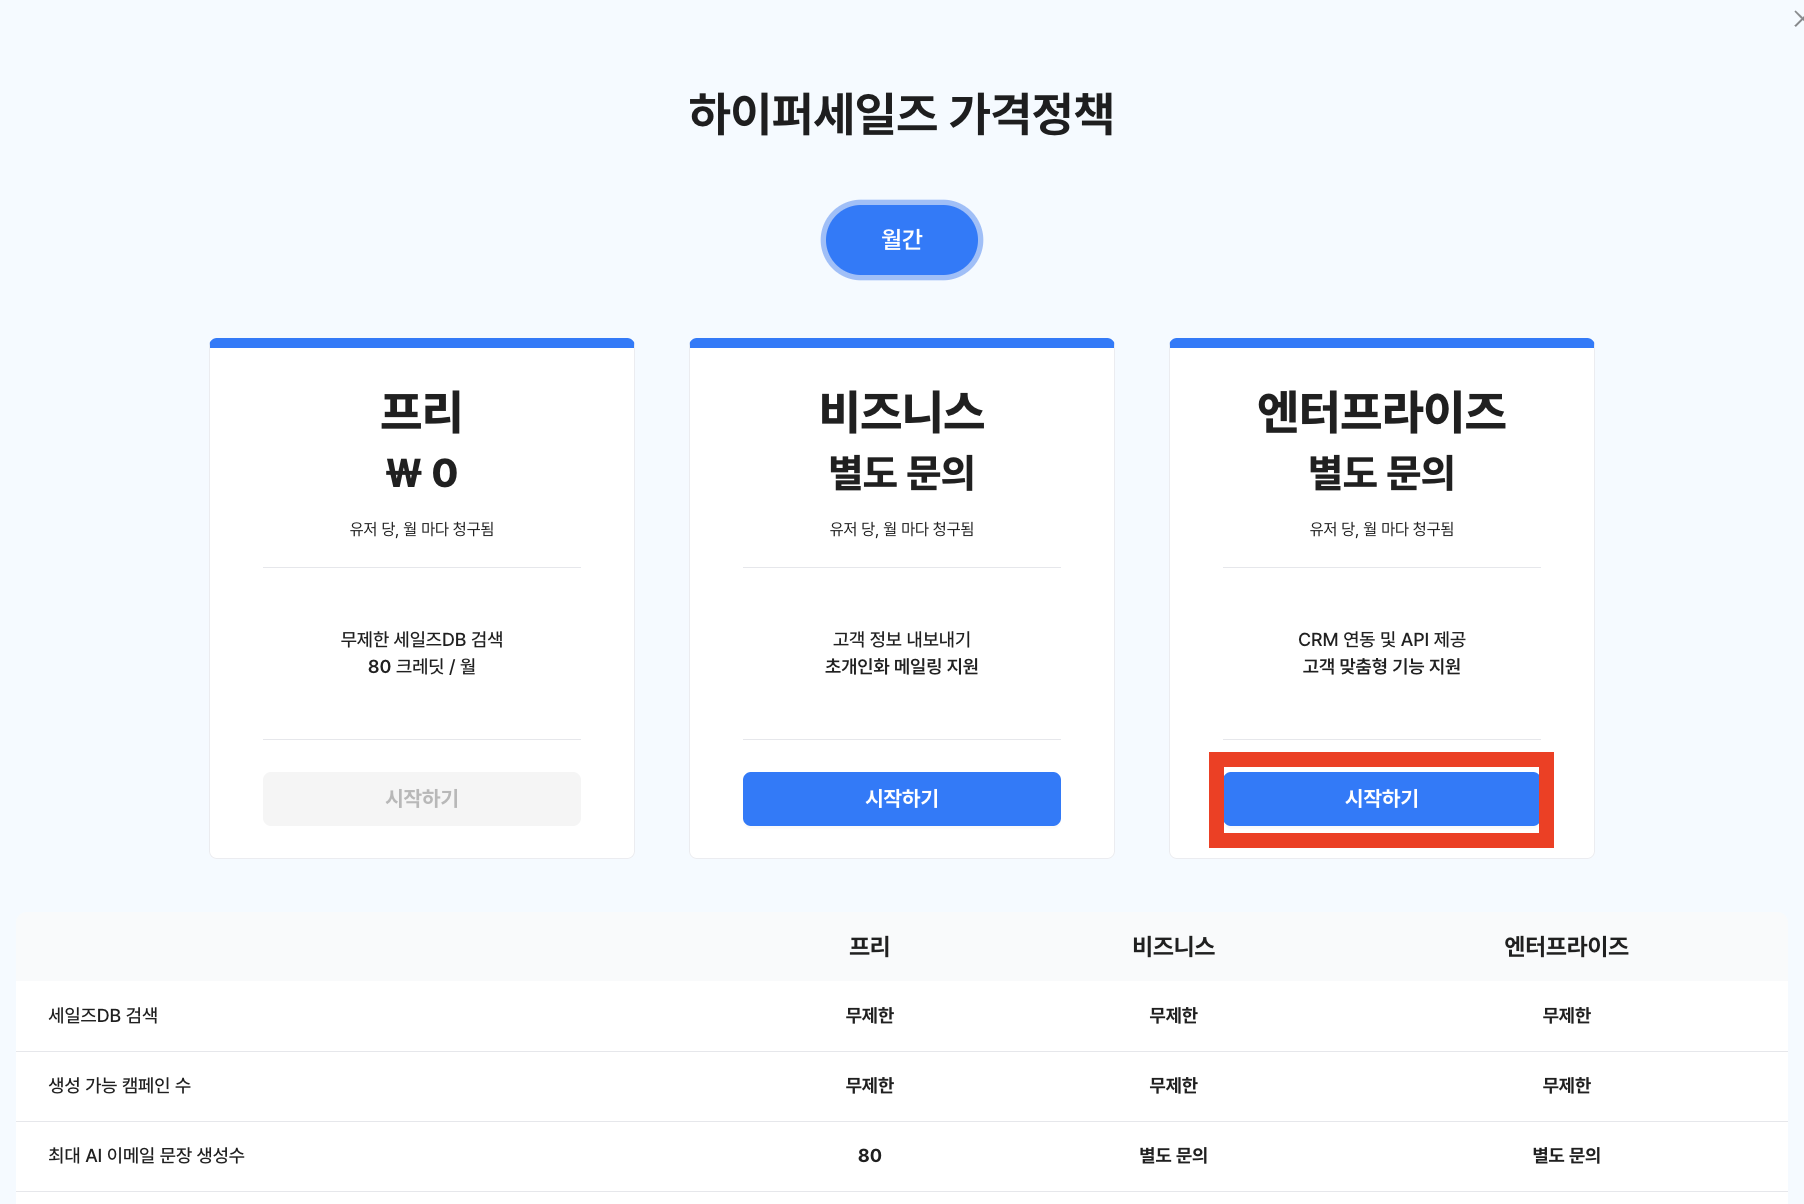Click the 엔터프라이즈 column header in the comparison table

pos(1566,946)
